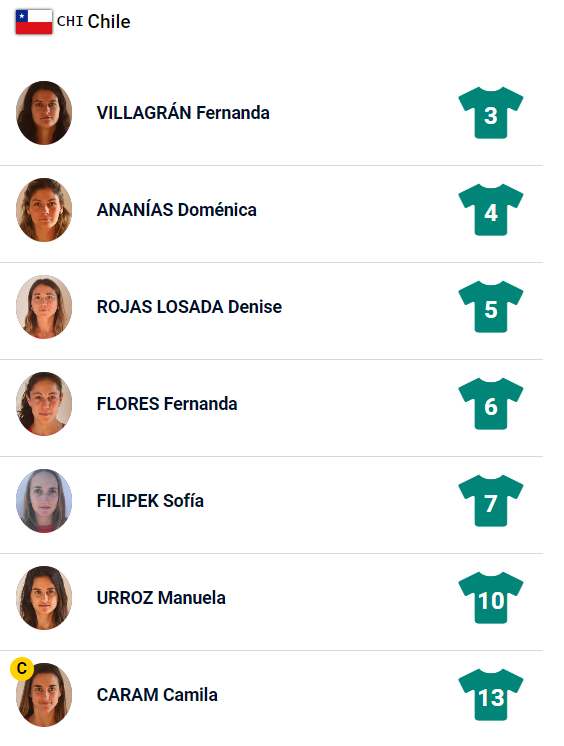Open VILLAGRÁN Fernanda player profile
Screen dimensions: 564x746
tap(183, 113)
